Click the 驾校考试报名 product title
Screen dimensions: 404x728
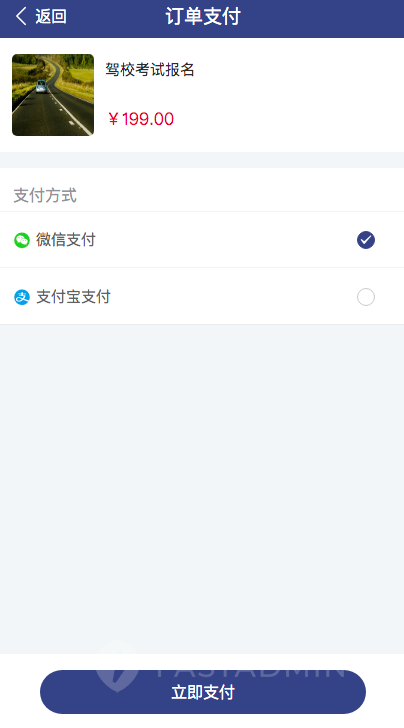[150, 70]
